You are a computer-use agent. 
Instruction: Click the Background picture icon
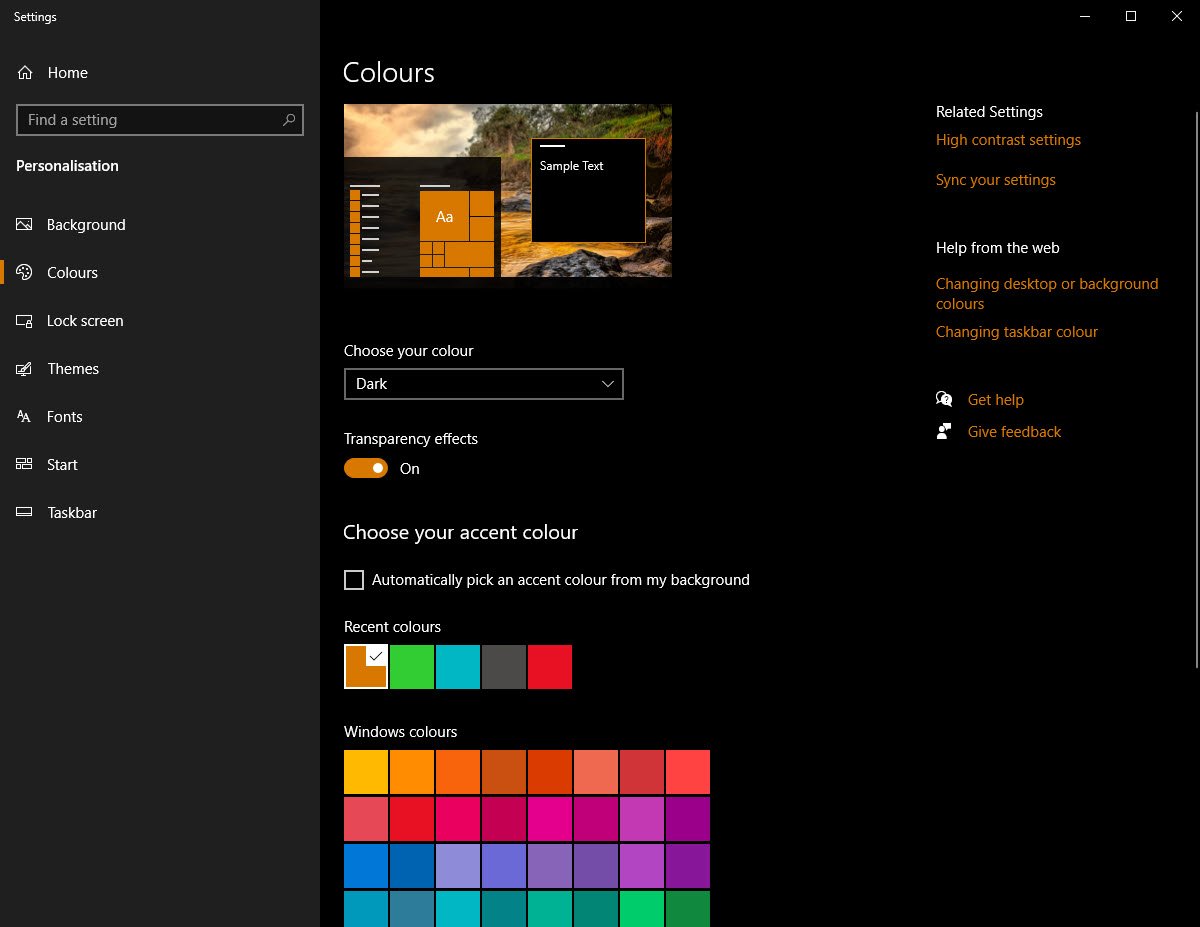(x=25, y=225)
